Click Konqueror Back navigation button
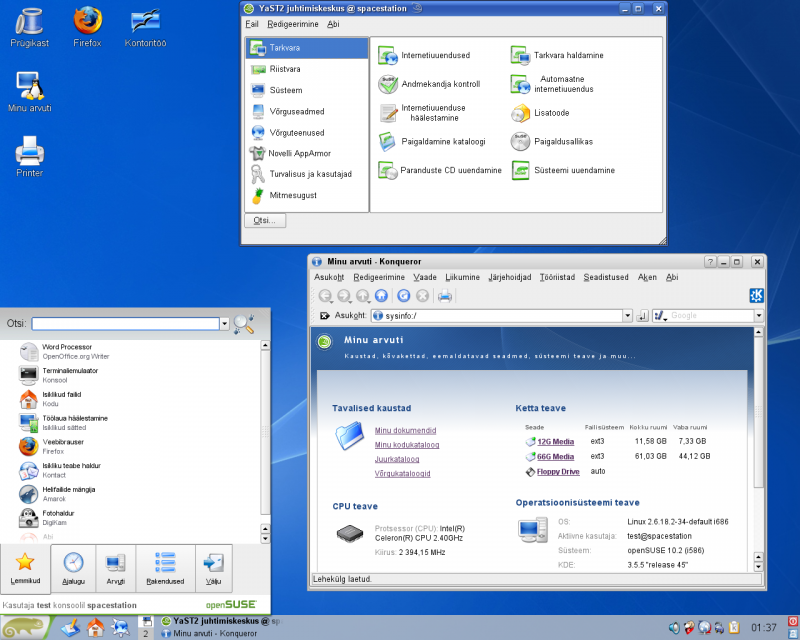This screenshot has width=800, height=640. click(x=325, y=296)
